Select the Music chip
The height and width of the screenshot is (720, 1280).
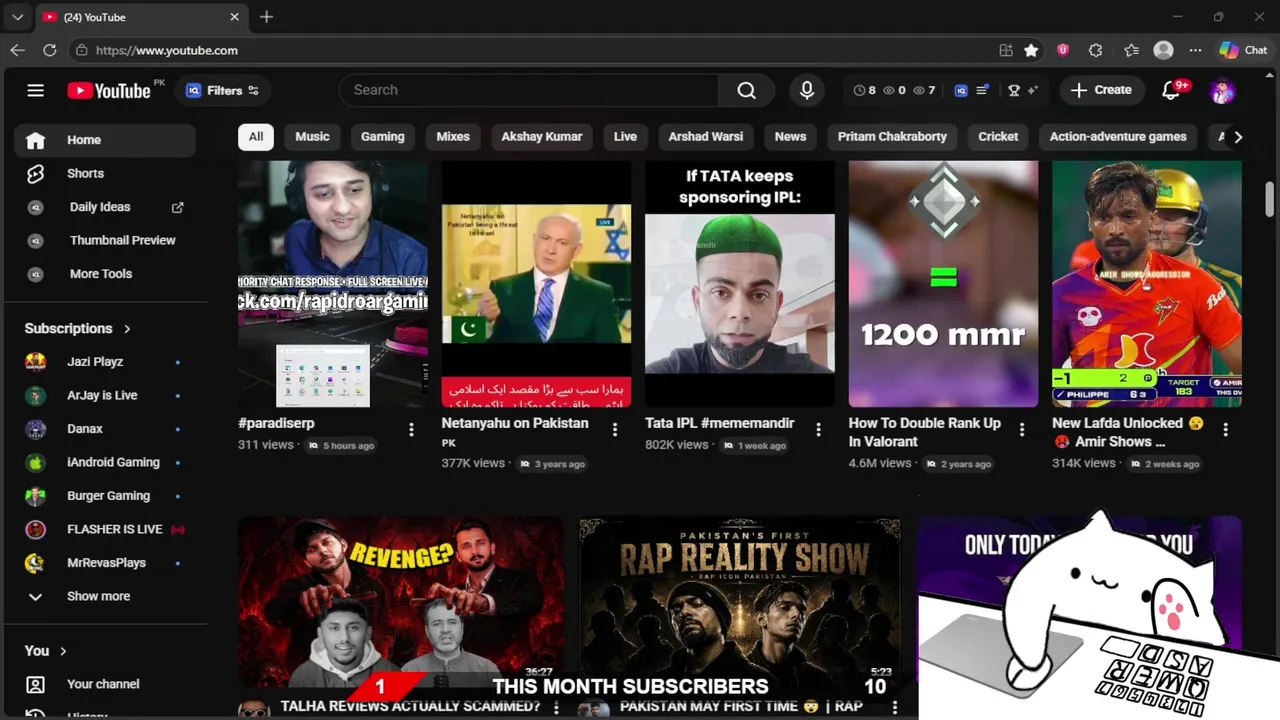[x=312, y=137]
